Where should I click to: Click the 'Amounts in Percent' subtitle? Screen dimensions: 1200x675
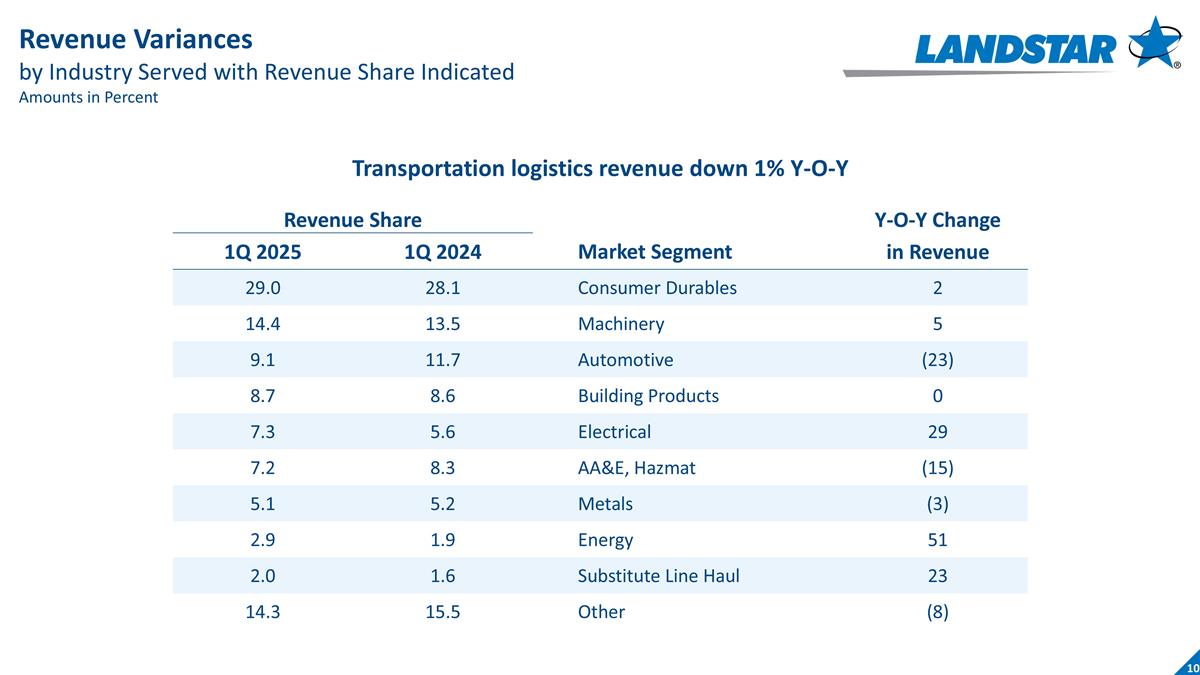[x=89, y=98]
